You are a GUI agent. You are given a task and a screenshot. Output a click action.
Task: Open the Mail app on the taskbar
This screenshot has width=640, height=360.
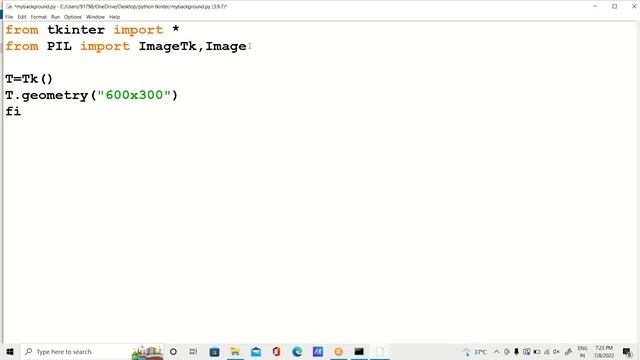[x=256, y=351]
